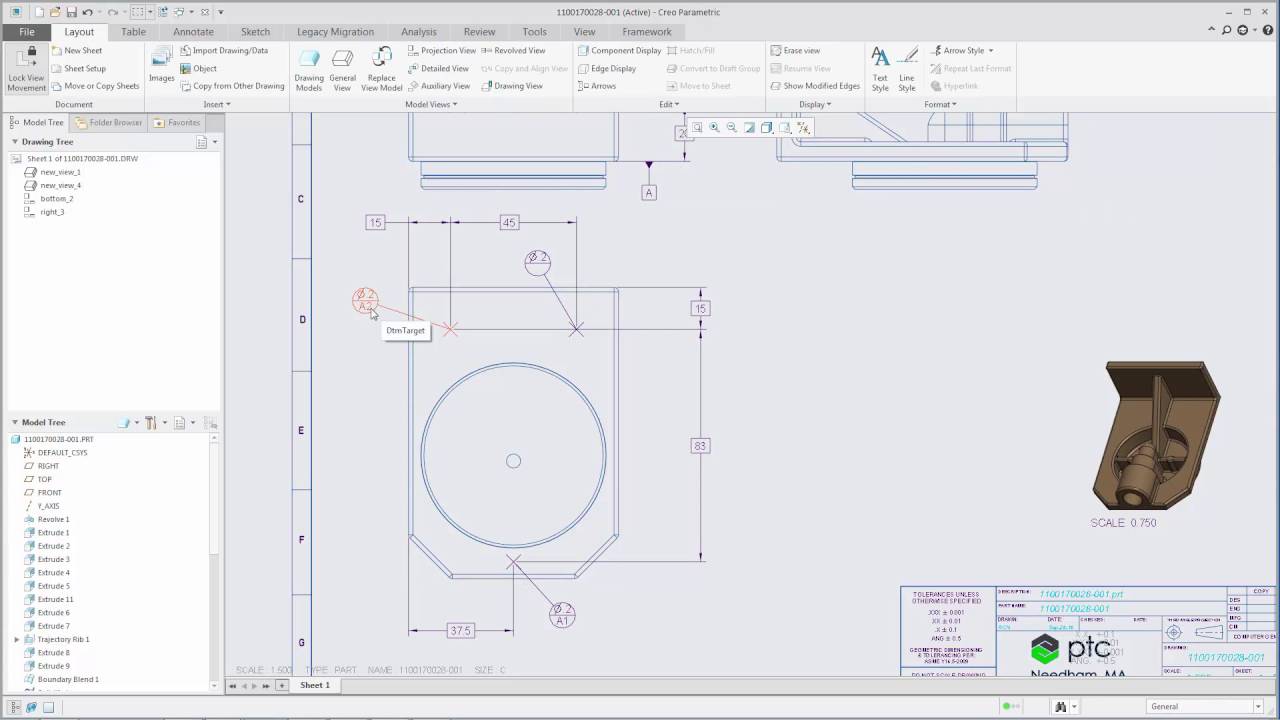Expand the Trajectory Rib 1 tree node
Viewport: 1280px width, 720px height.
tap(17, 639)
